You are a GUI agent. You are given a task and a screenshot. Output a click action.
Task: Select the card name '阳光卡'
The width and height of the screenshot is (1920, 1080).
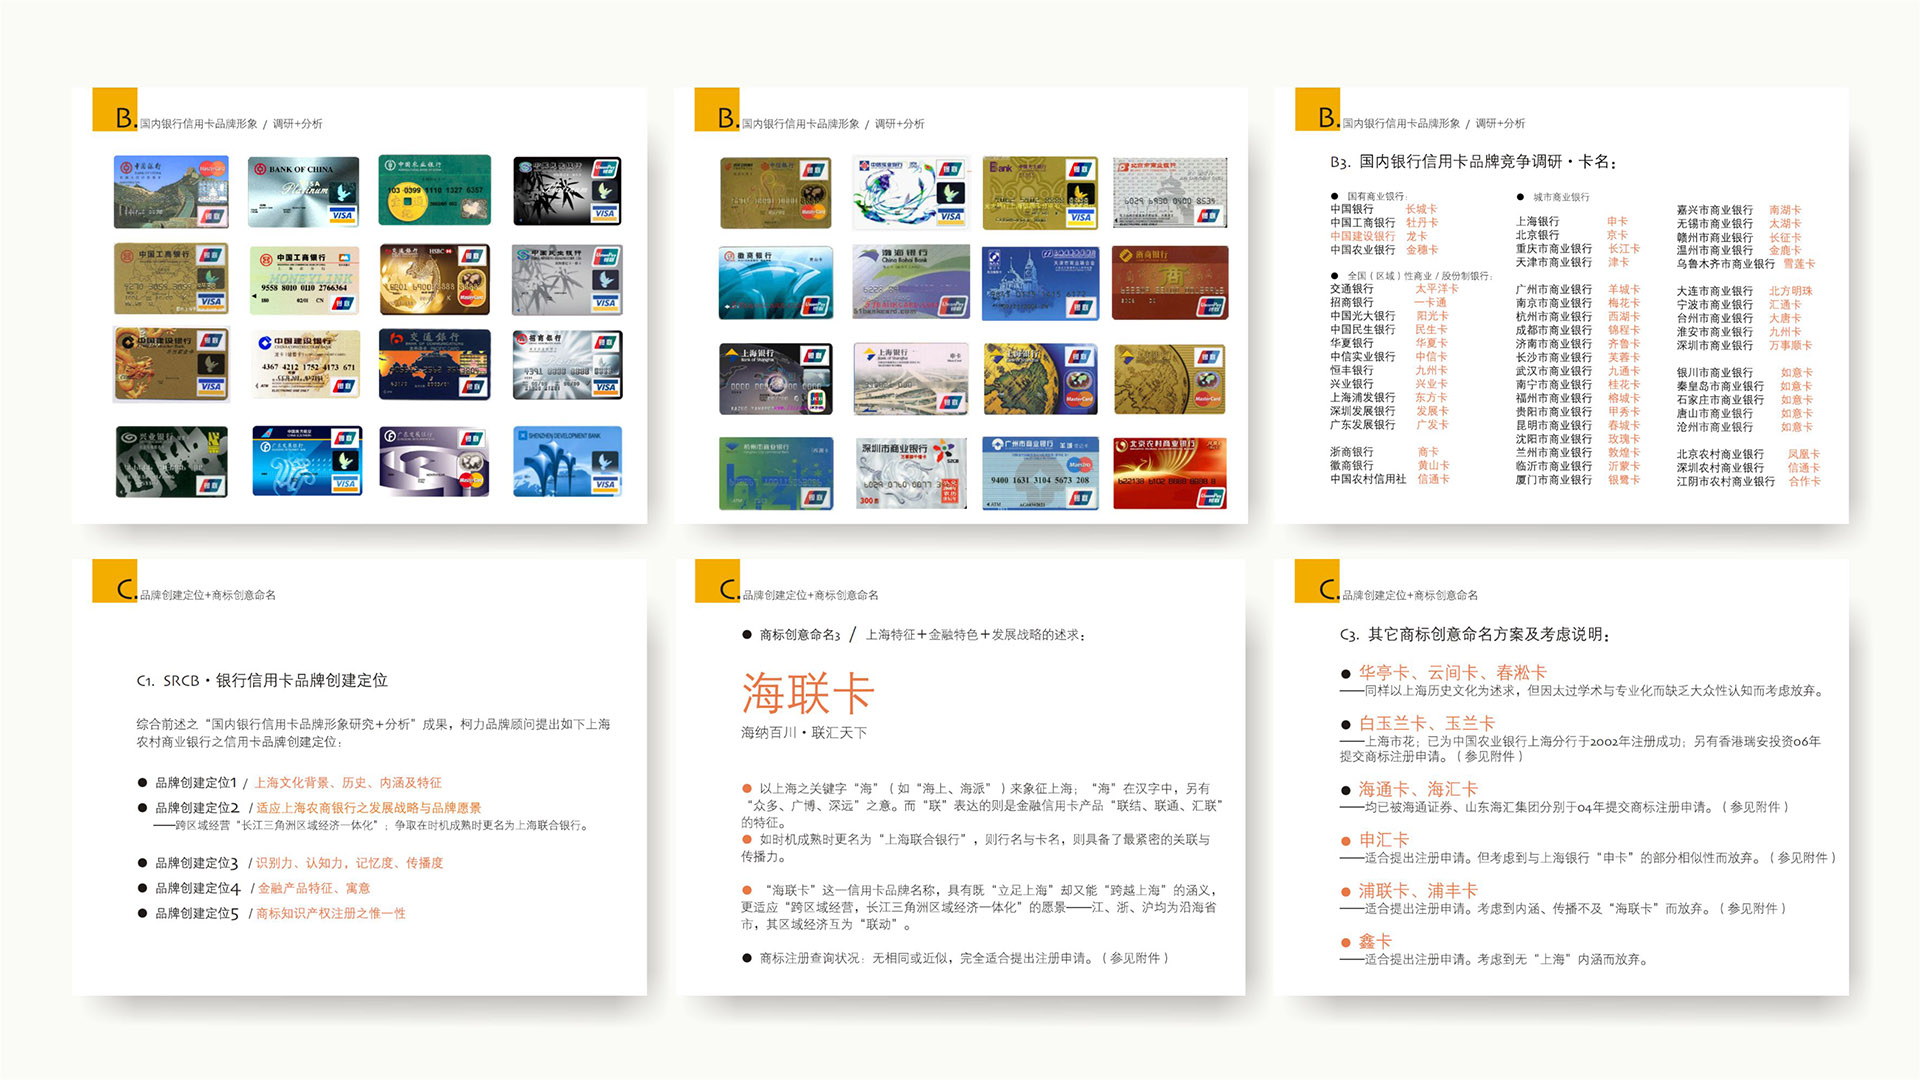1432,316
